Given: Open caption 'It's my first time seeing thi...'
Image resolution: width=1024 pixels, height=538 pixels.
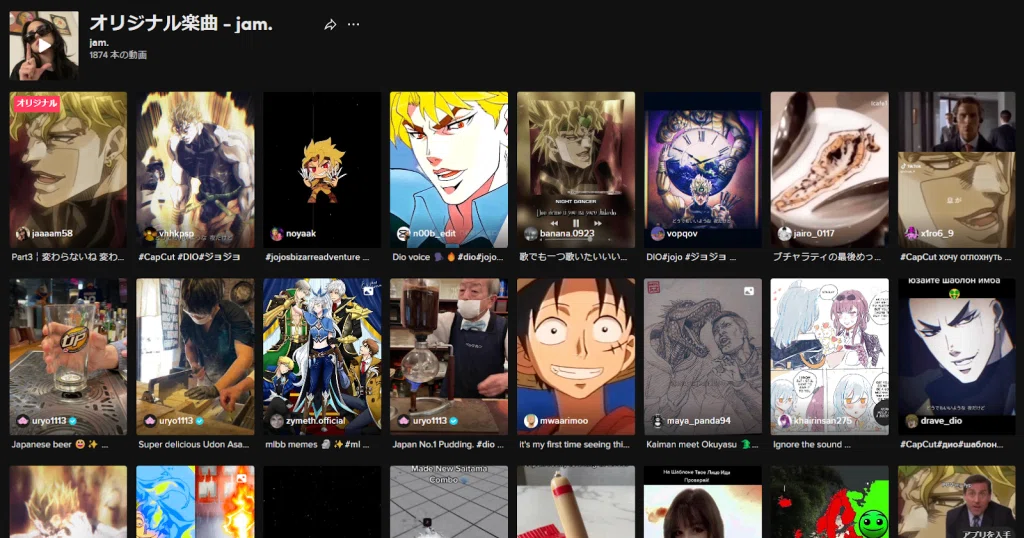Looking at the screenshot, I should [x=574, y=445].
